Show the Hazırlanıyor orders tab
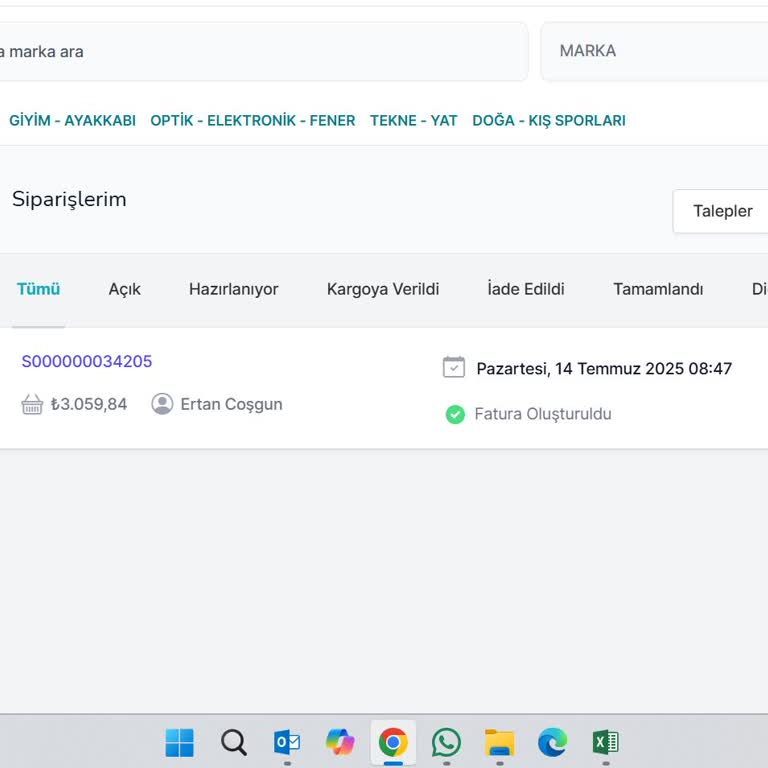The image size is (768, 768). [x=233, y=289]
